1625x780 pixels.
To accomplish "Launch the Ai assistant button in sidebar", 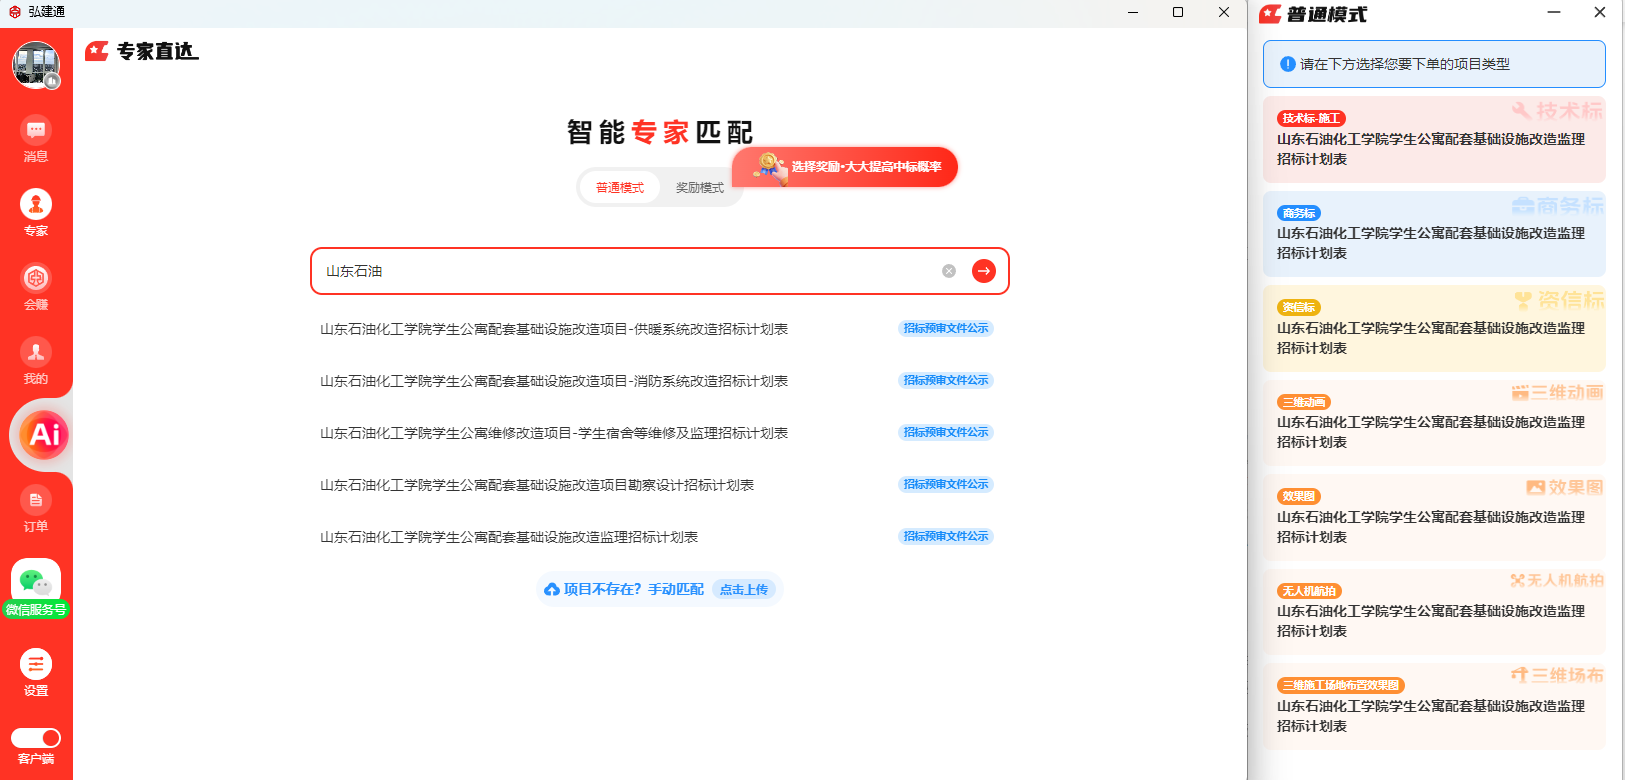I will pyautogui.click(x=44, y=435).
